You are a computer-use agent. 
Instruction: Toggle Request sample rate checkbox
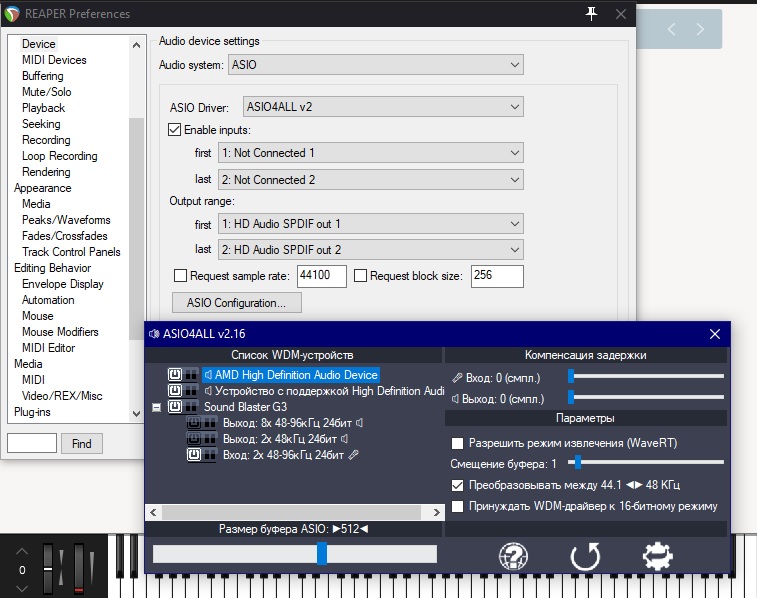point(180,276)
